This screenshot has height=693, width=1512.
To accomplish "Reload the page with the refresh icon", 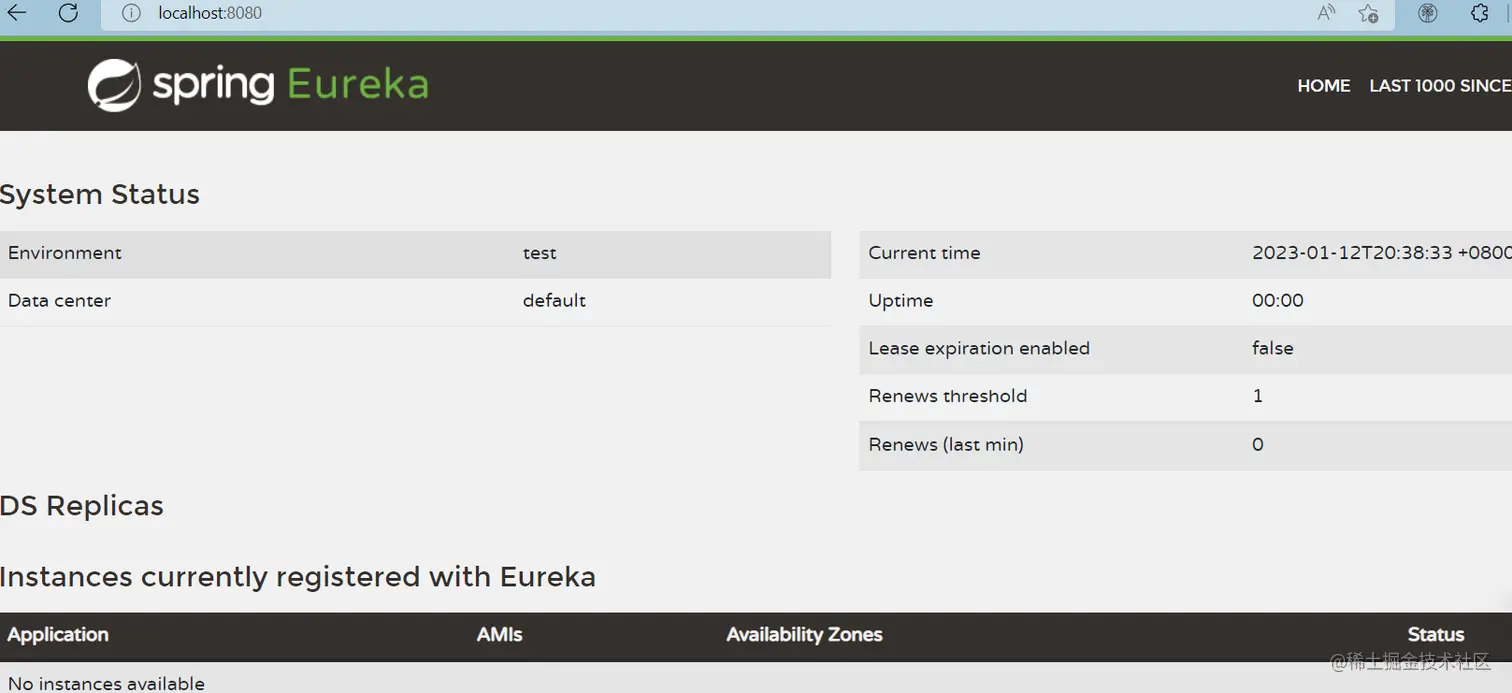I will 68,13.
